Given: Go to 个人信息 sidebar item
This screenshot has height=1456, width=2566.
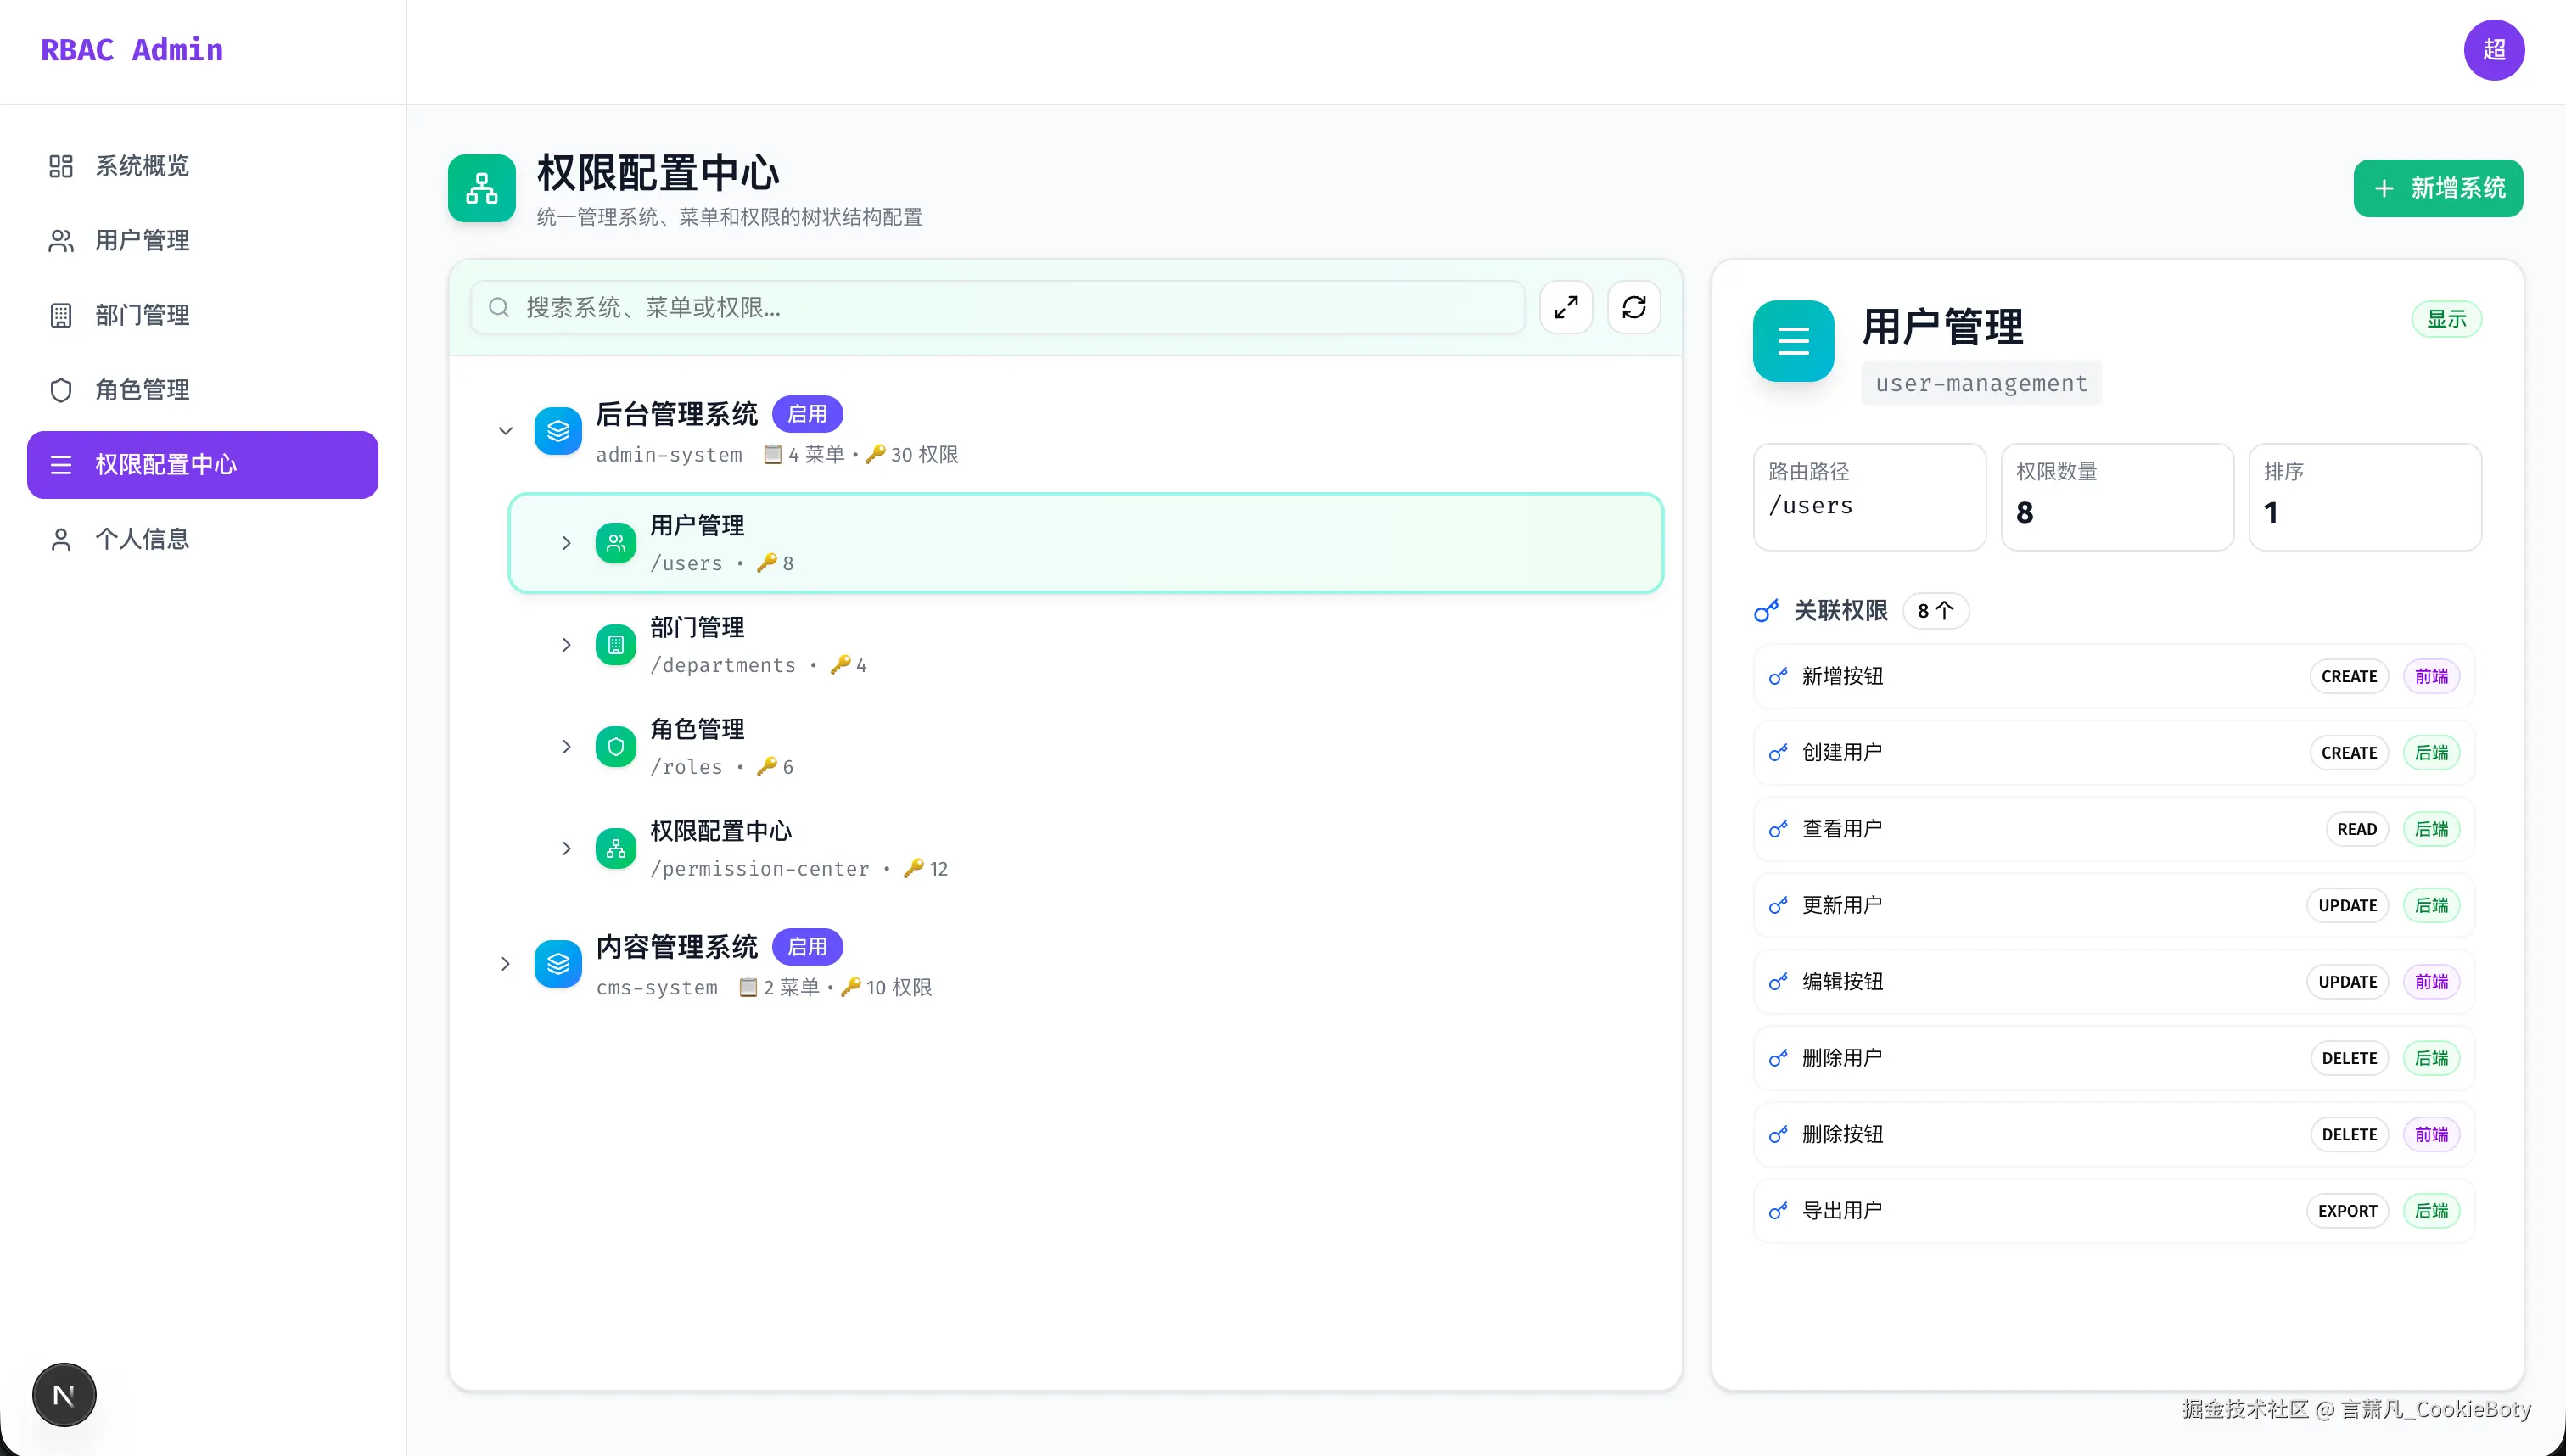Looking at the screenshot, I should pos(142,540).
